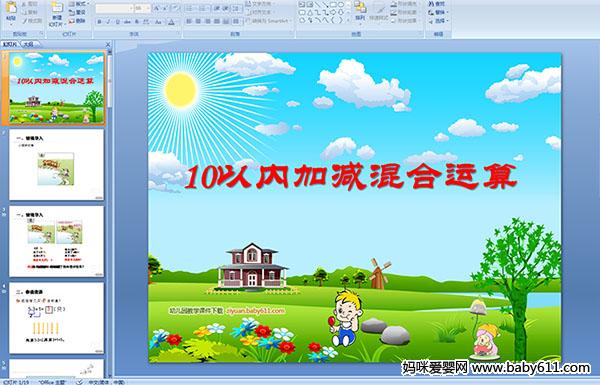Click the Decrease Indent icon
This screenshot has width=600, height=385.
coord(217,8)
